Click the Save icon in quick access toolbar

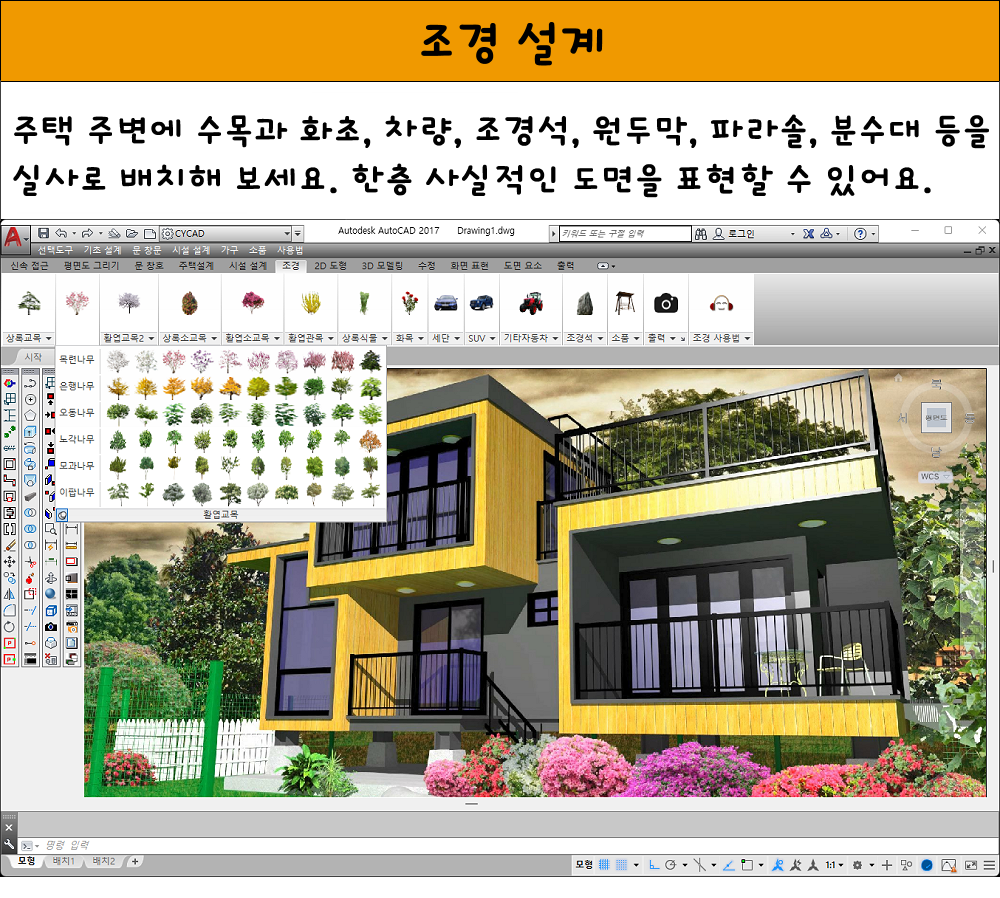click(43, 233)
